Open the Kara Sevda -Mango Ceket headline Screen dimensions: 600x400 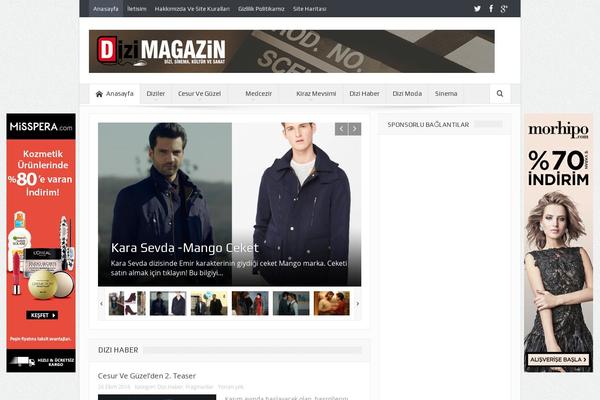pos(185,248)
